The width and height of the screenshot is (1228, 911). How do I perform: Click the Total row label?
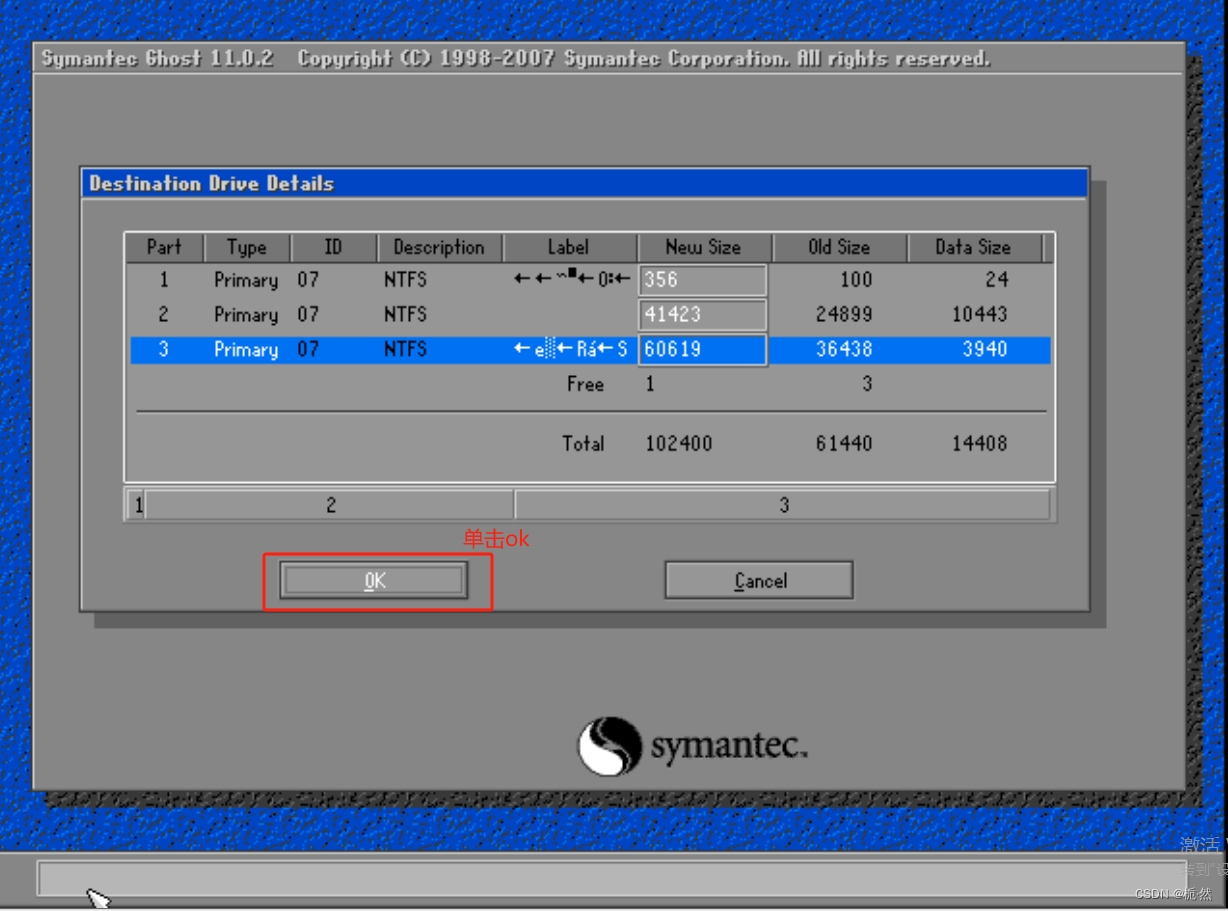(x=584, y=443)
